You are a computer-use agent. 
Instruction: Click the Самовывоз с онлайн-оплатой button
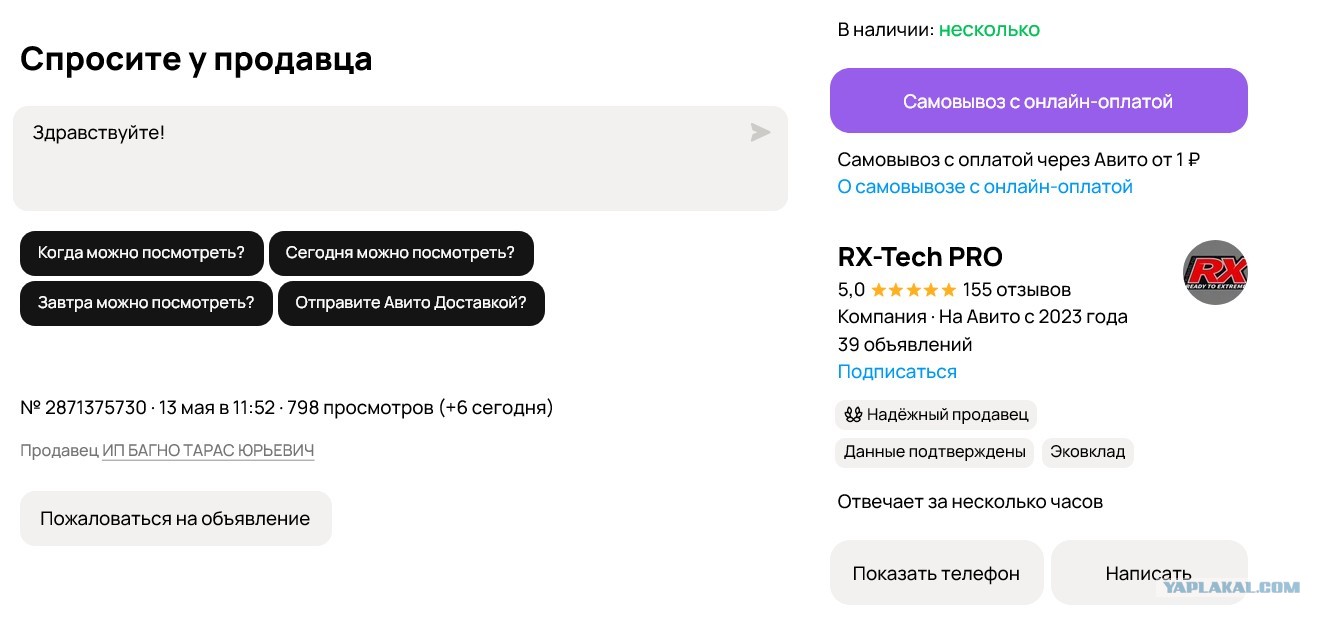[1038, 101]
